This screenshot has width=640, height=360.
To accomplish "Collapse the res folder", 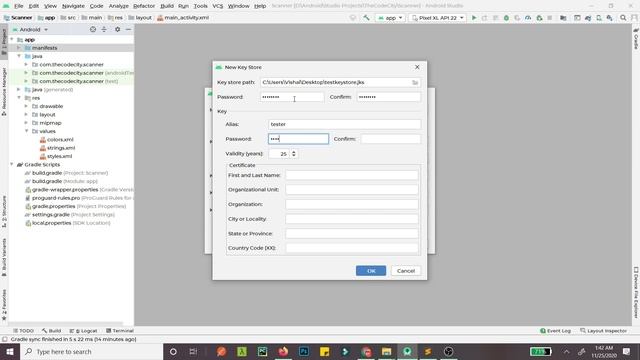I will pyautogui.click(x=19, y=98).
